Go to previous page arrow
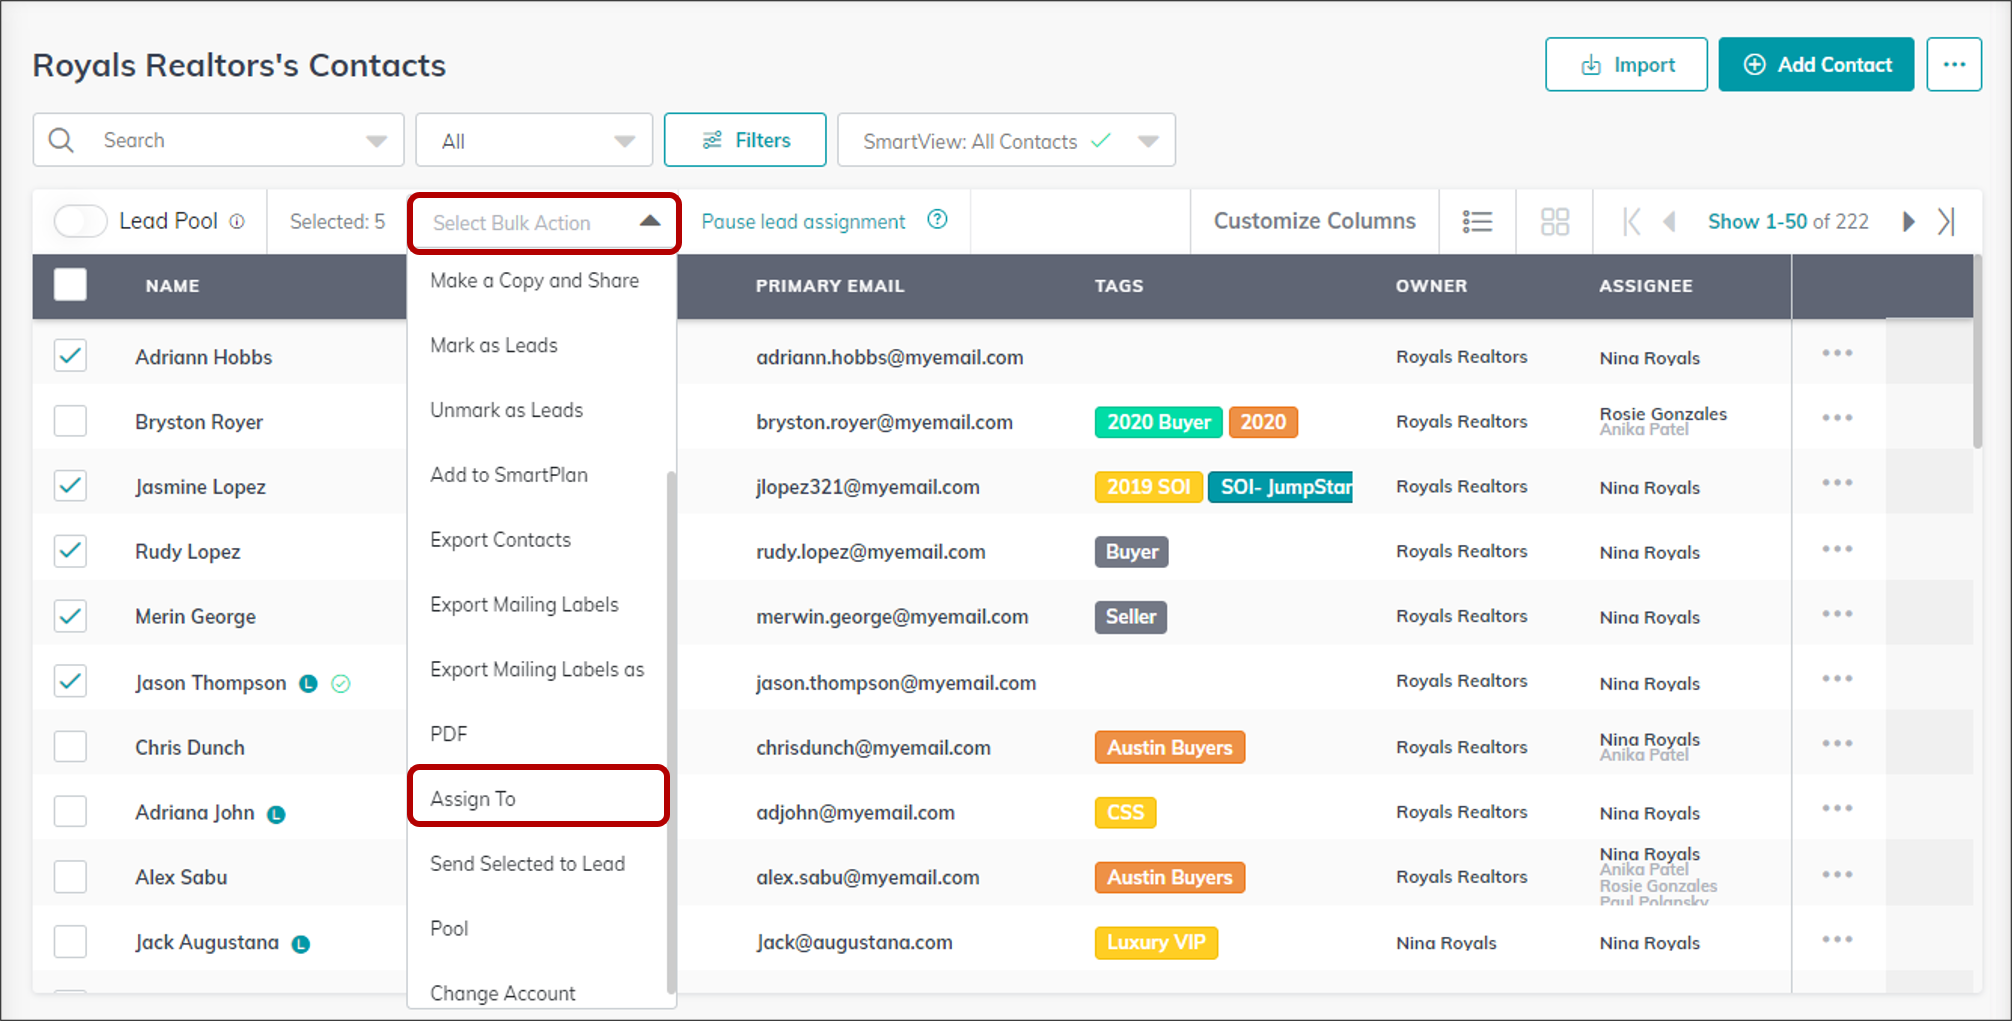 pos(1669,221)
